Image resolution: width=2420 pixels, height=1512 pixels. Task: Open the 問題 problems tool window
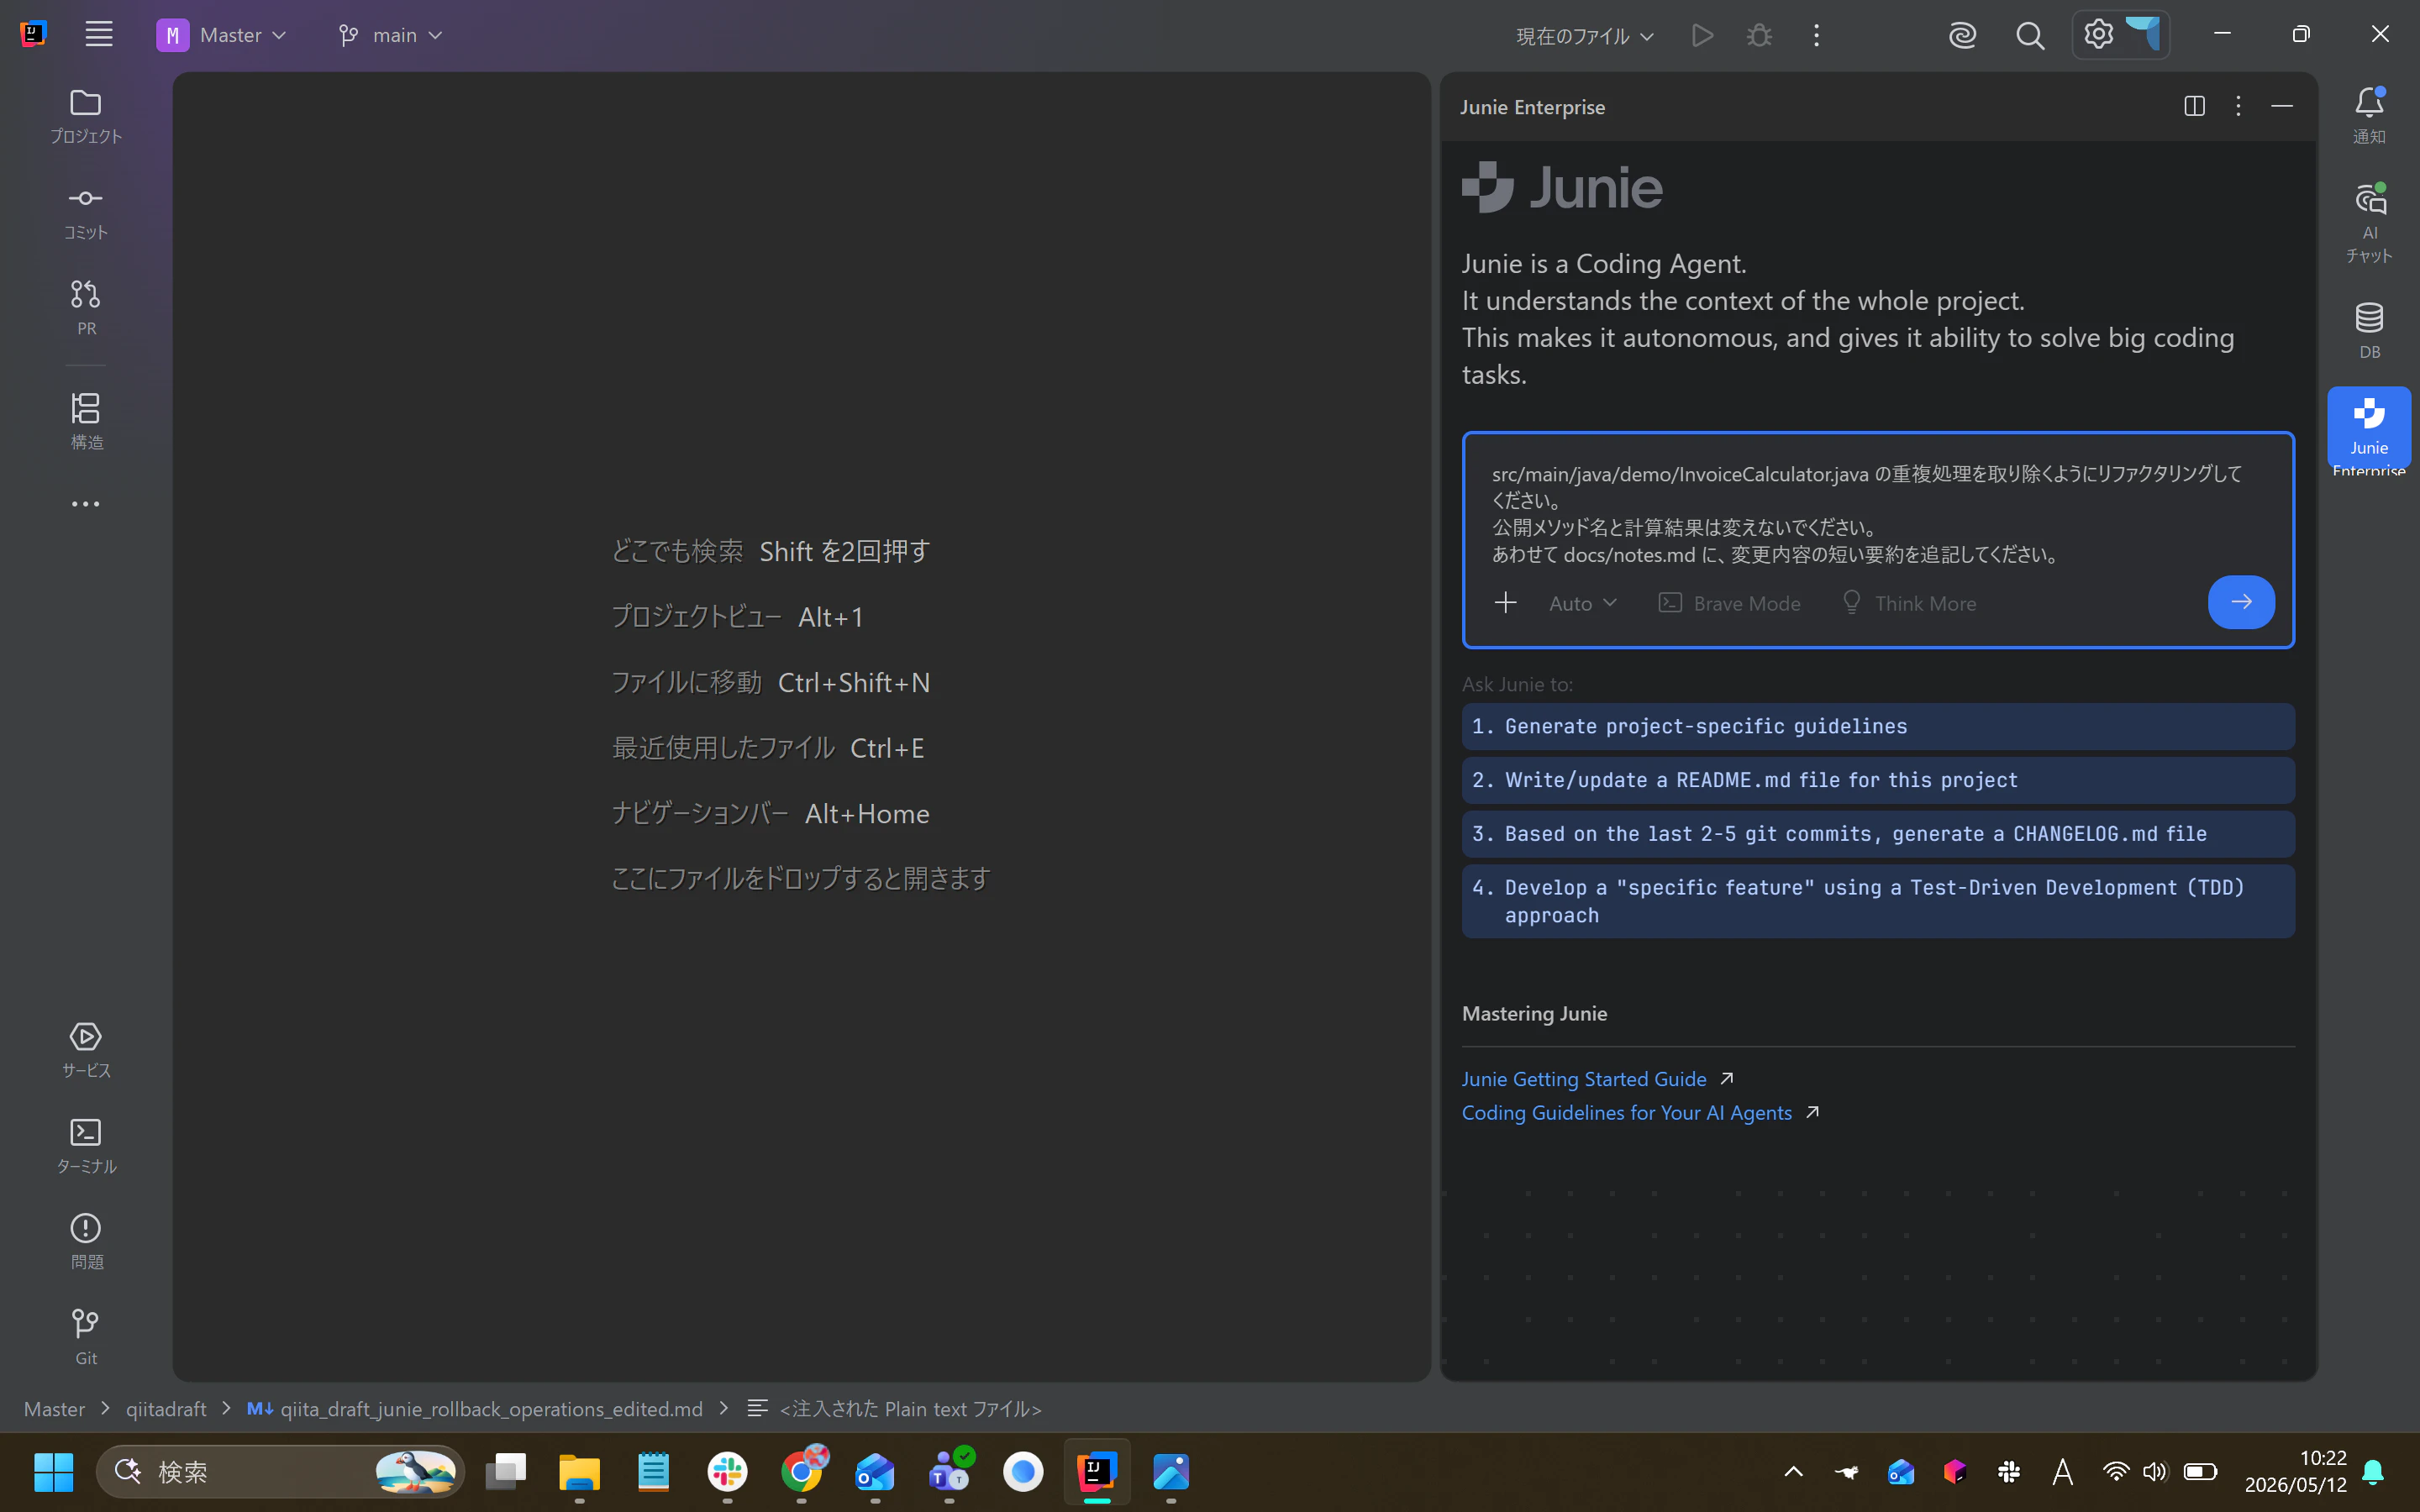point(86,1242)
